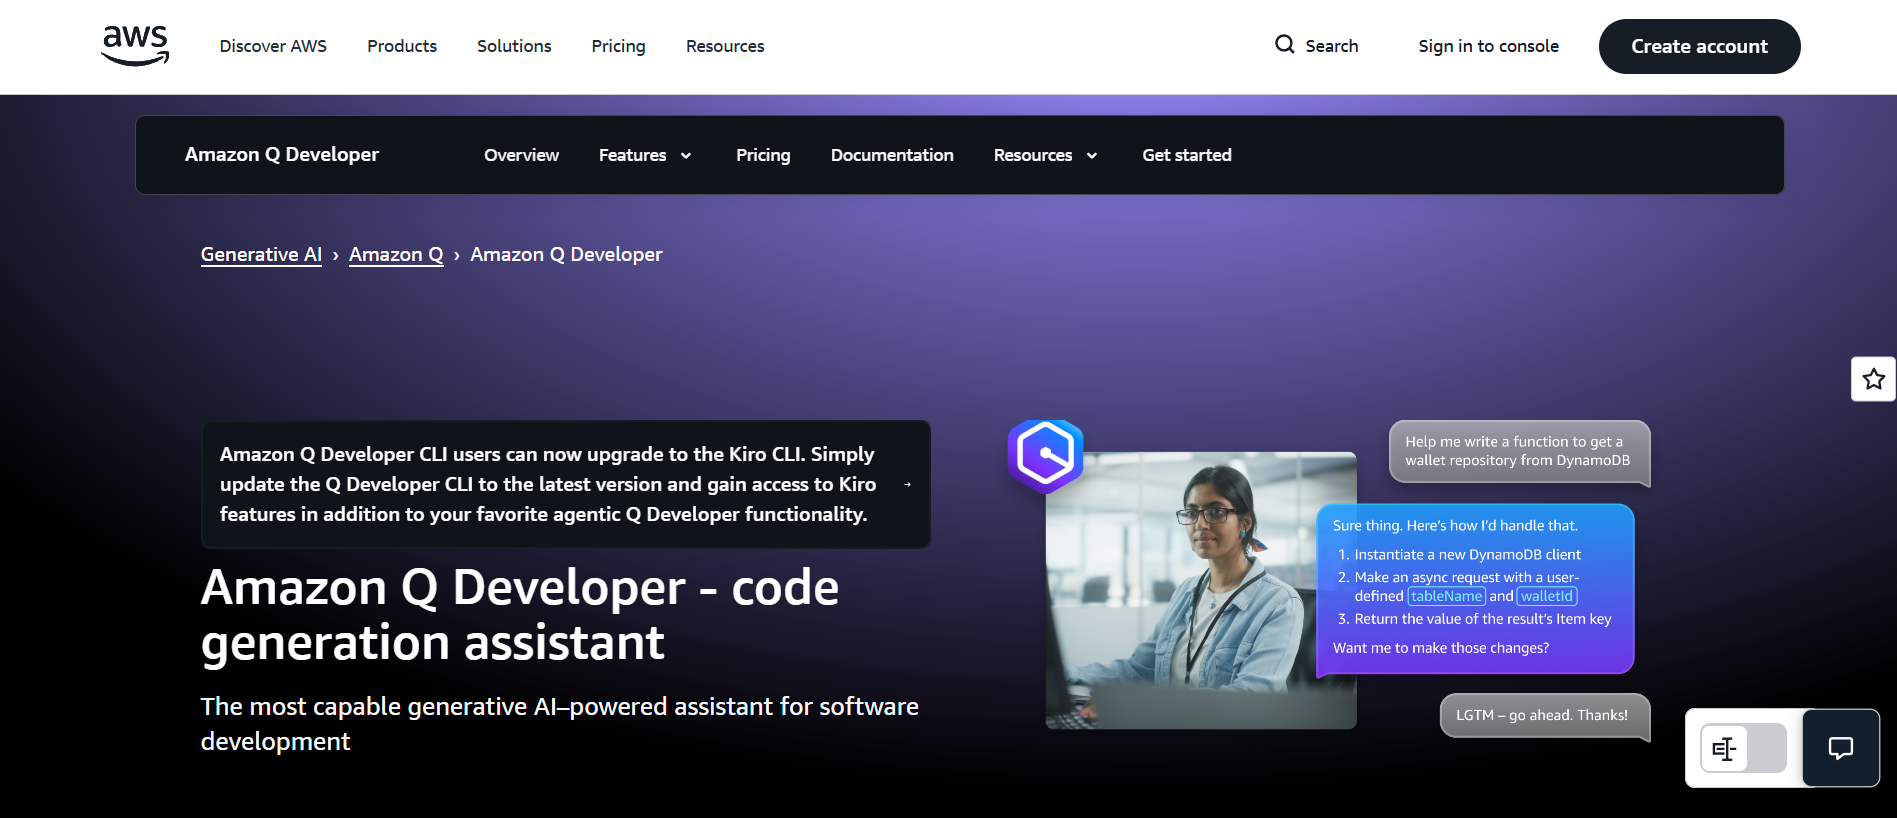Click "Return the value of the result's Item key"
Viewport: 1897px width, 818px height.
(x=1483, y=619)
